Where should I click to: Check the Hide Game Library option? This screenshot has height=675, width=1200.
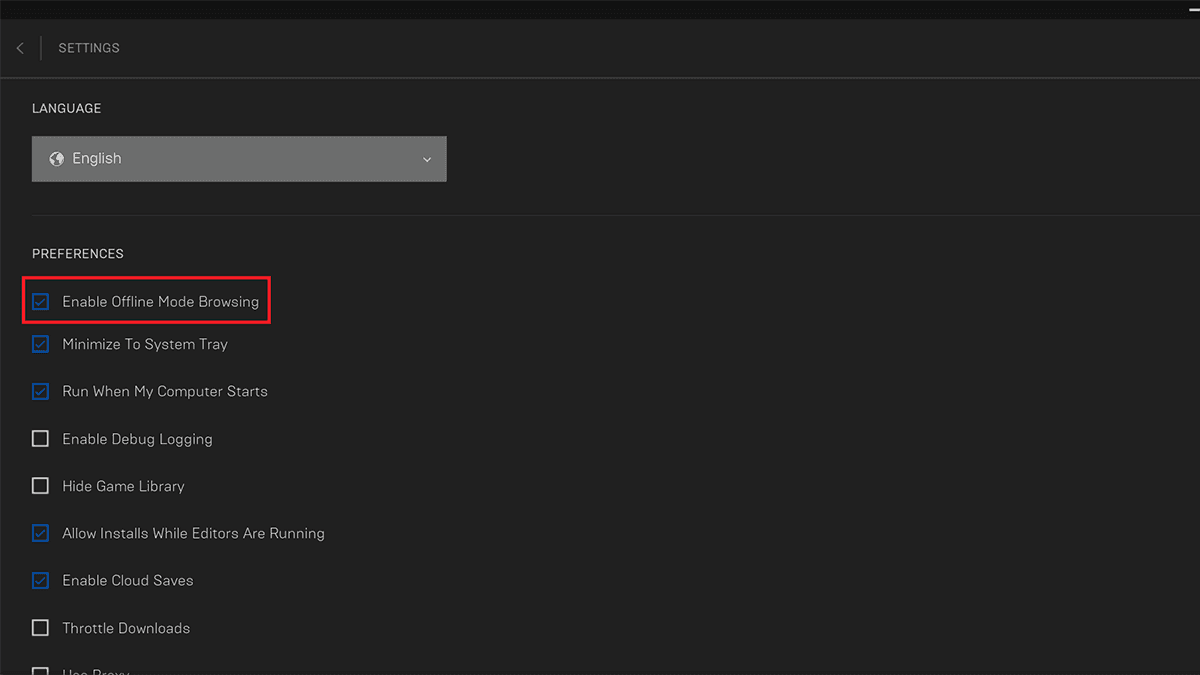pos(40,485)
